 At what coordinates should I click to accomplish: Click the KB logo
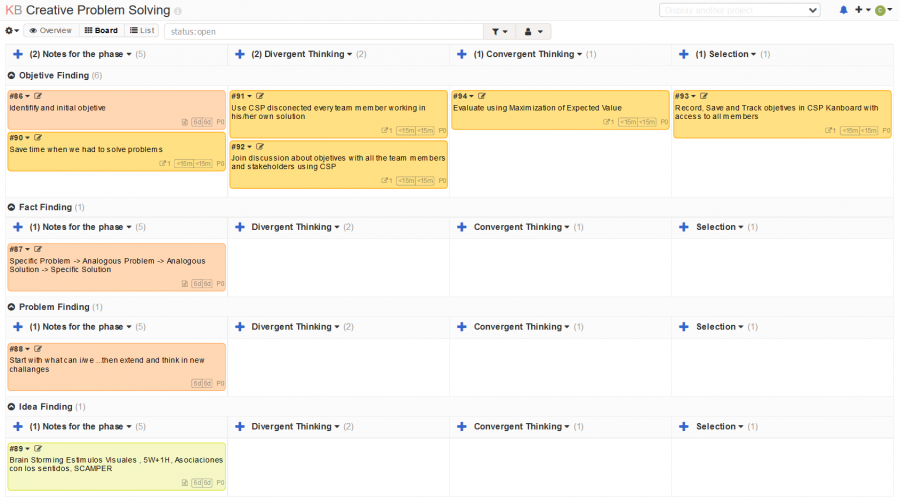13,10
